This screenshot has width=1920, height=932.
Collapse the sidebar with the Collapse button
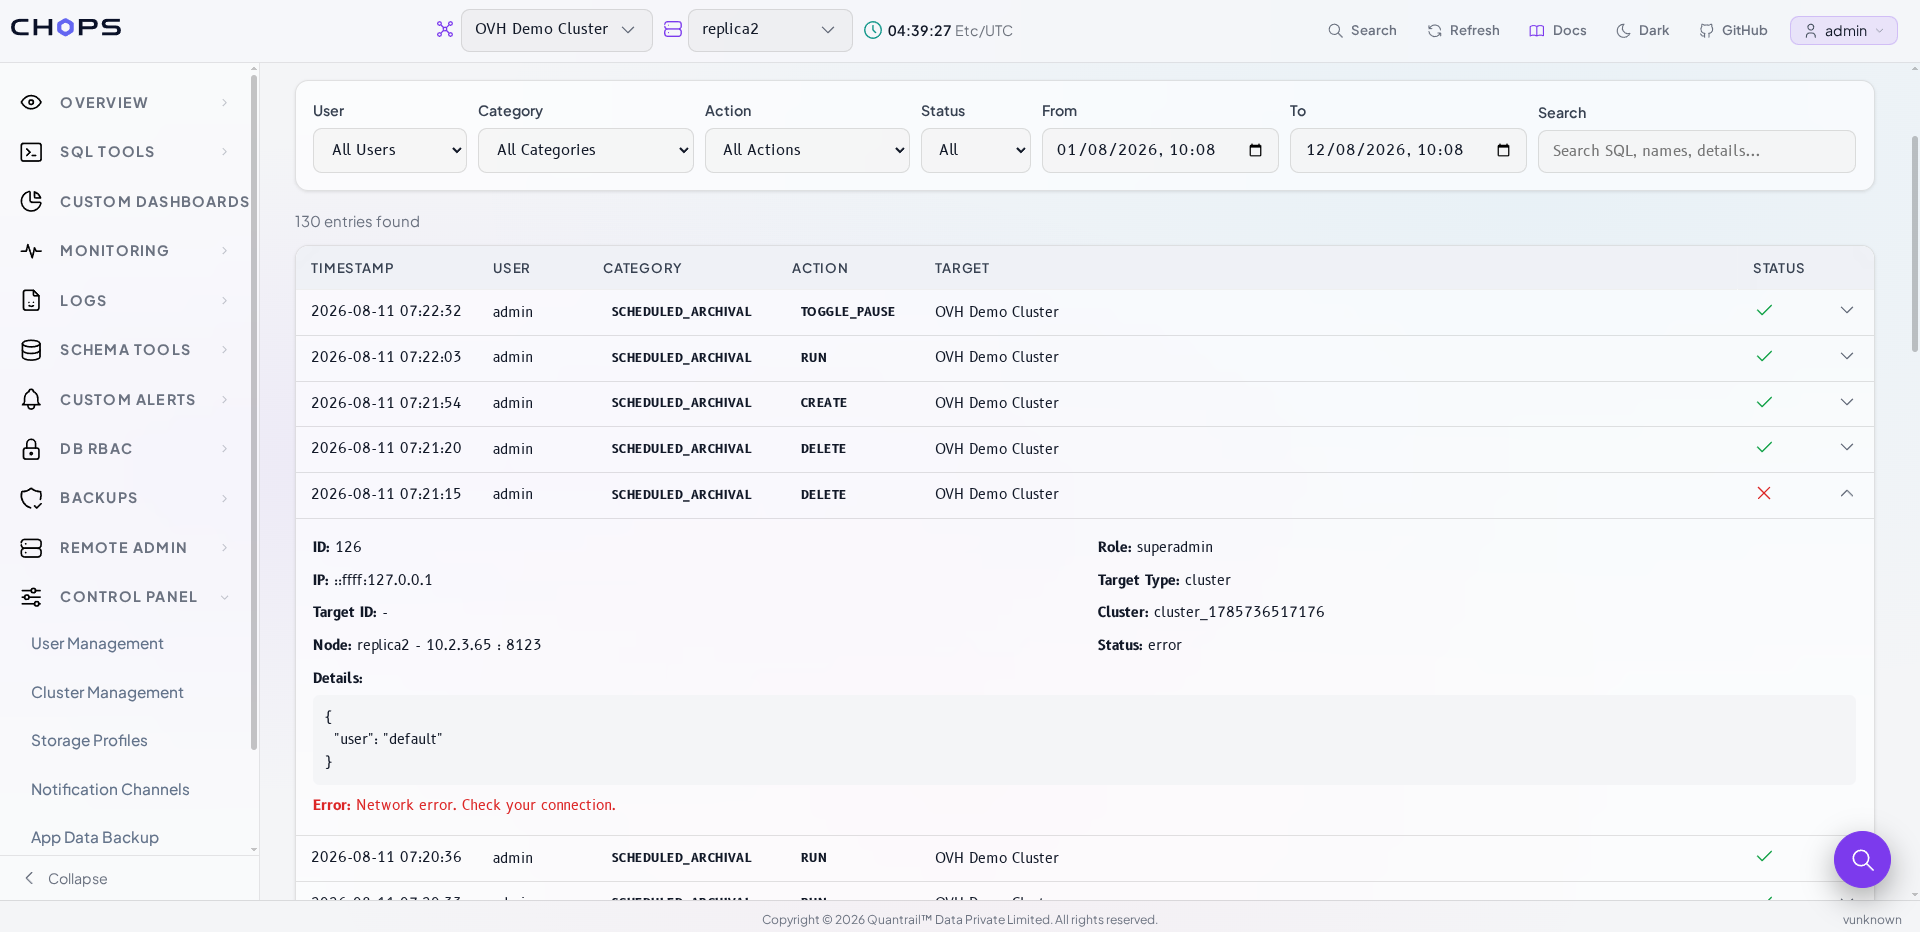[x=66, y=879]
